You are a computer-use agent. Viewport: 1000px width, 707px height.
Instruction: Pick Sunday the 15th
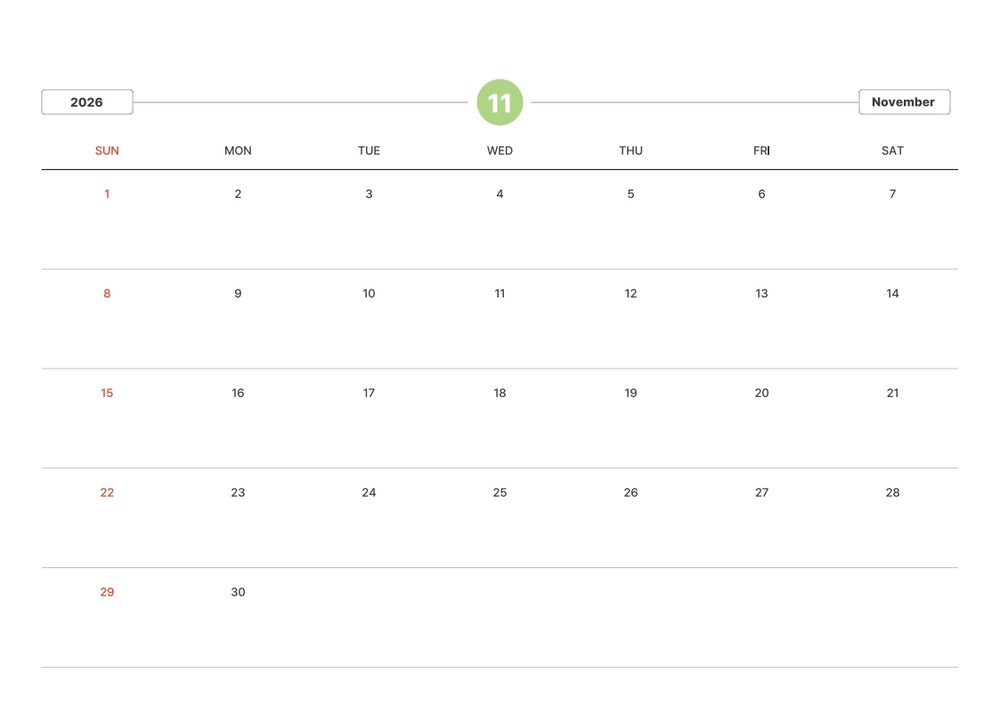coord(107,393)
